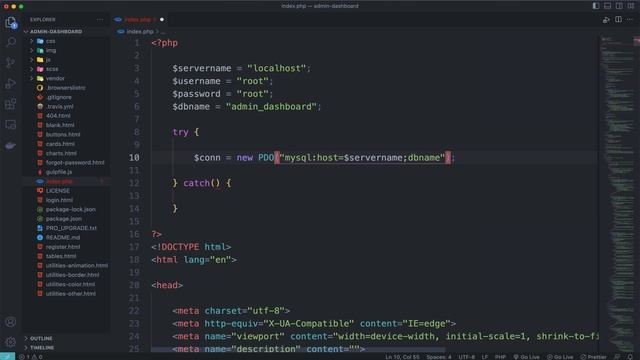Open cards.html file

[65, 144]
